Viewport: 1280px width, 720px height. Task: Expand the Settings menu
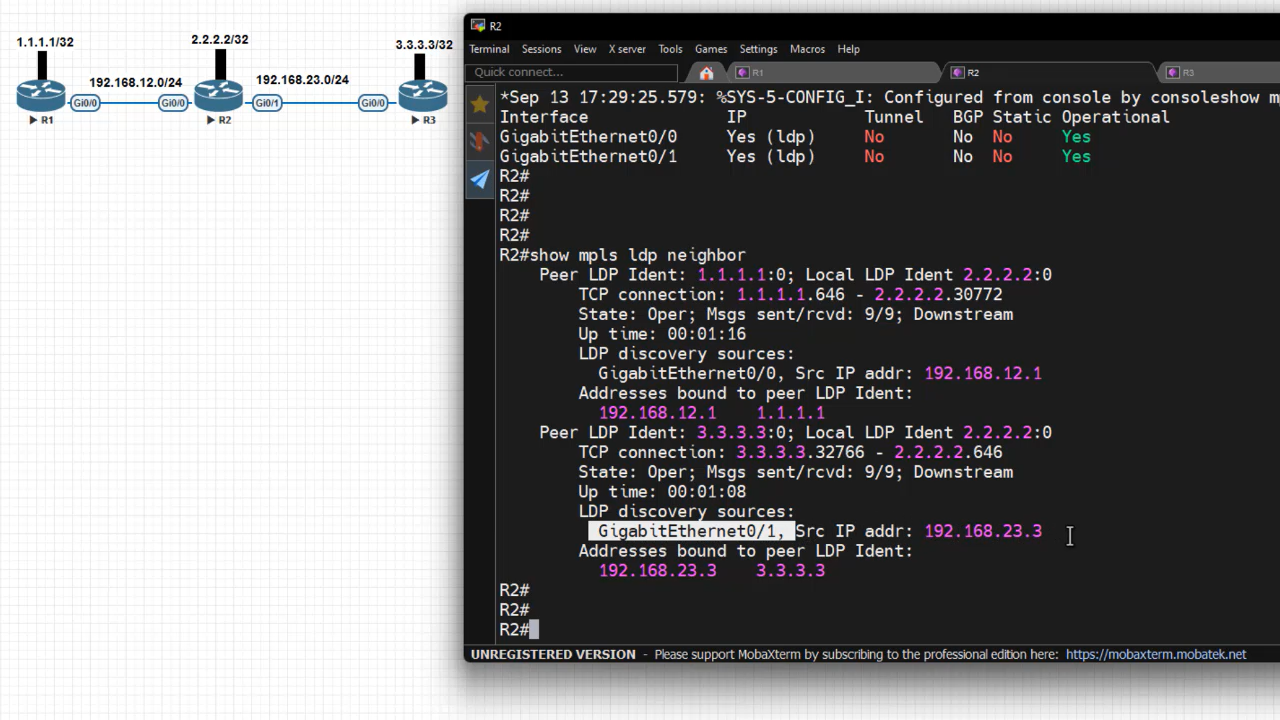pos(758,49)
